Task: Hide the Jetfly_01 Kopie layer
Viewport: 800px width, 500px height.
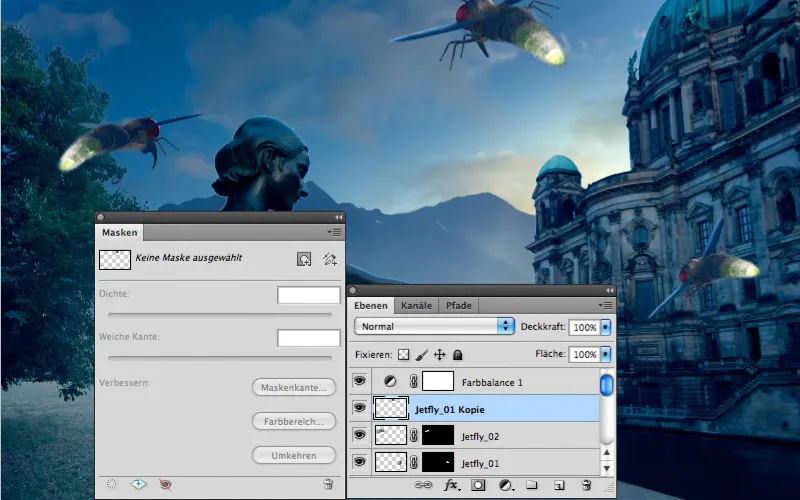Action: [360, 408]
